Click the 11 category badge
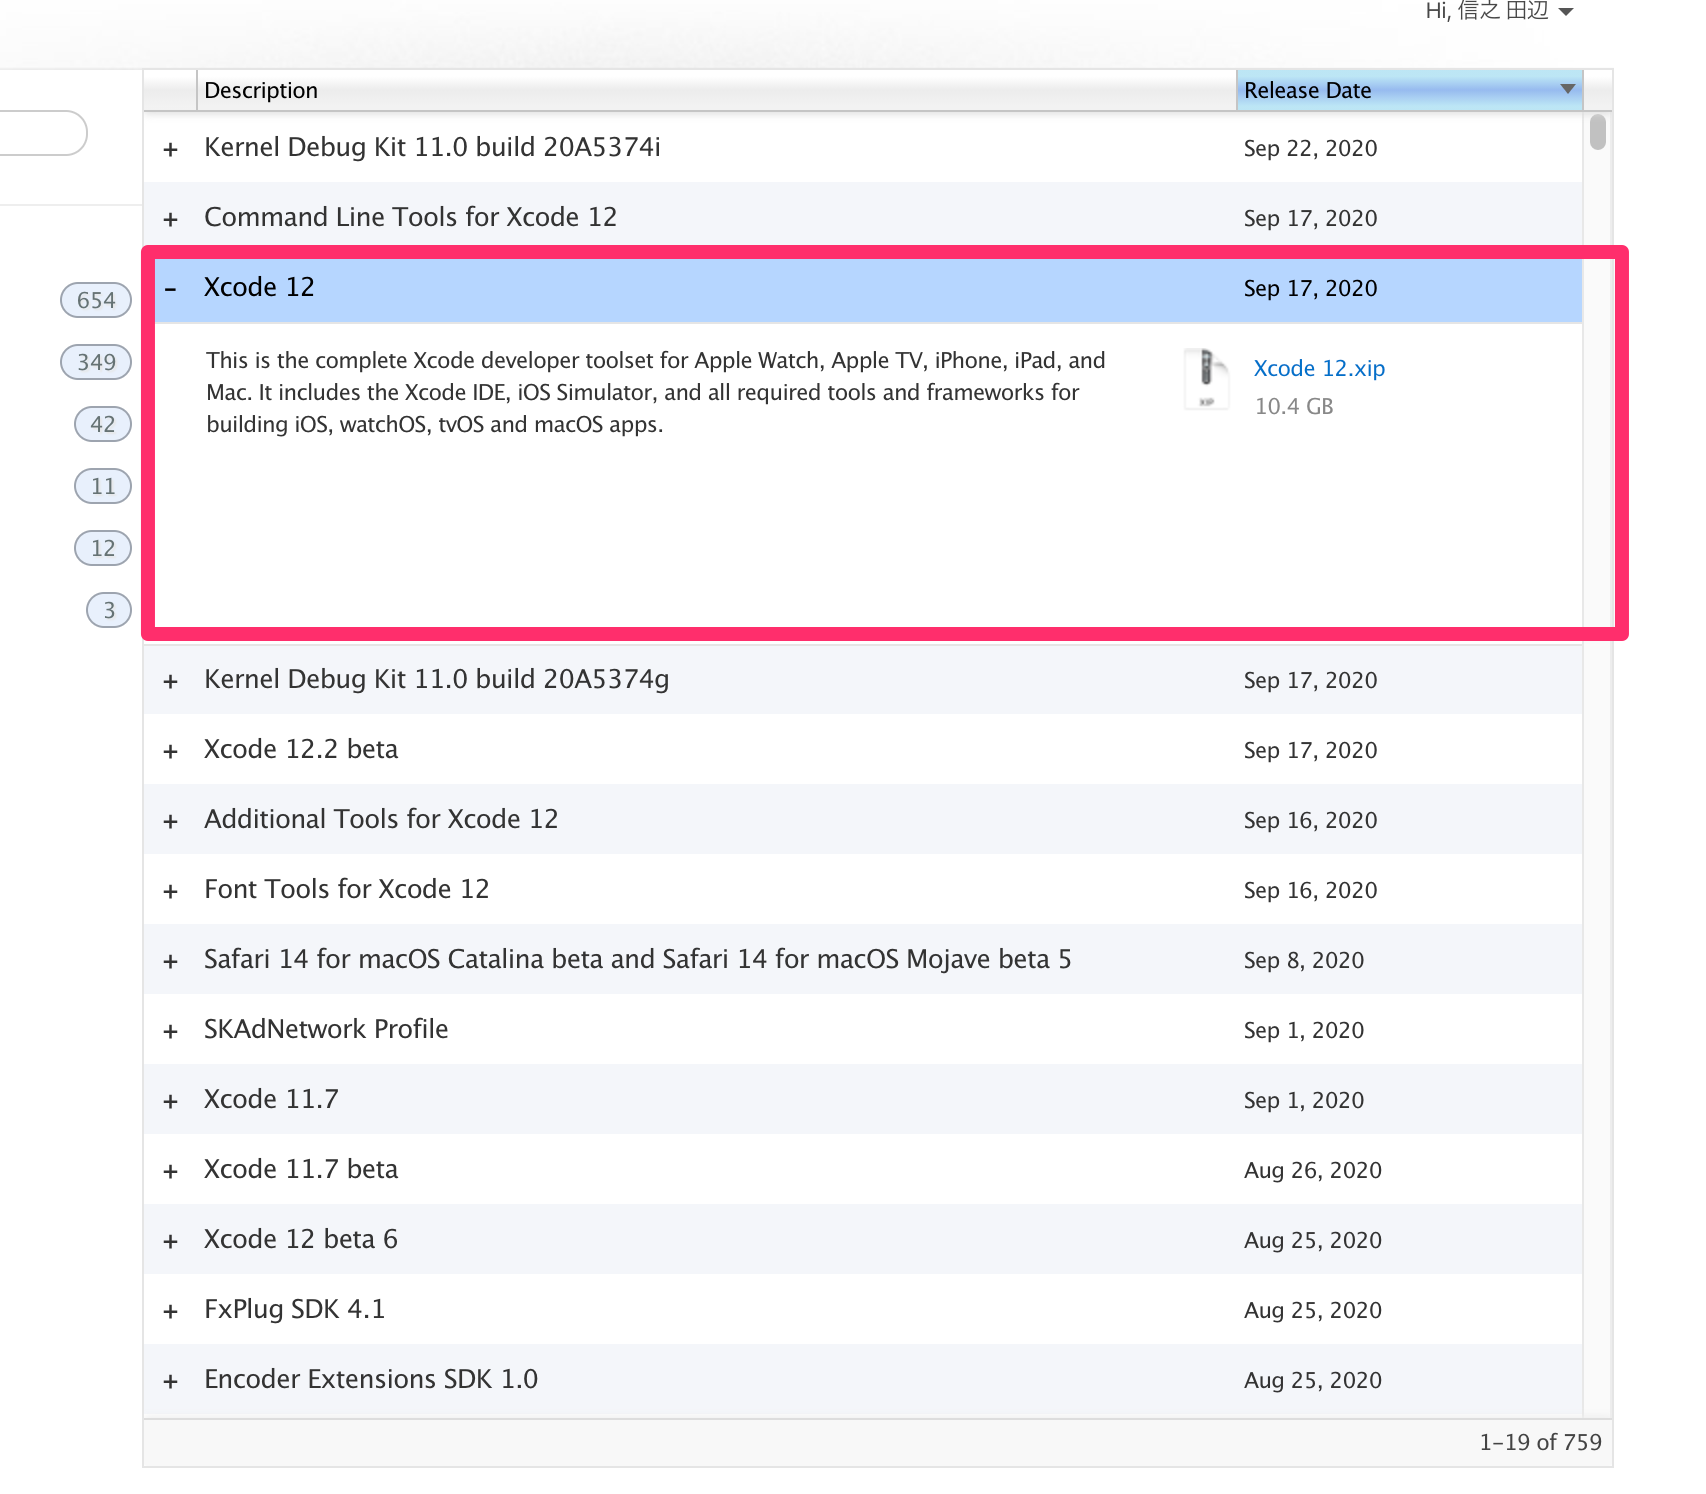 pos(101,486)
